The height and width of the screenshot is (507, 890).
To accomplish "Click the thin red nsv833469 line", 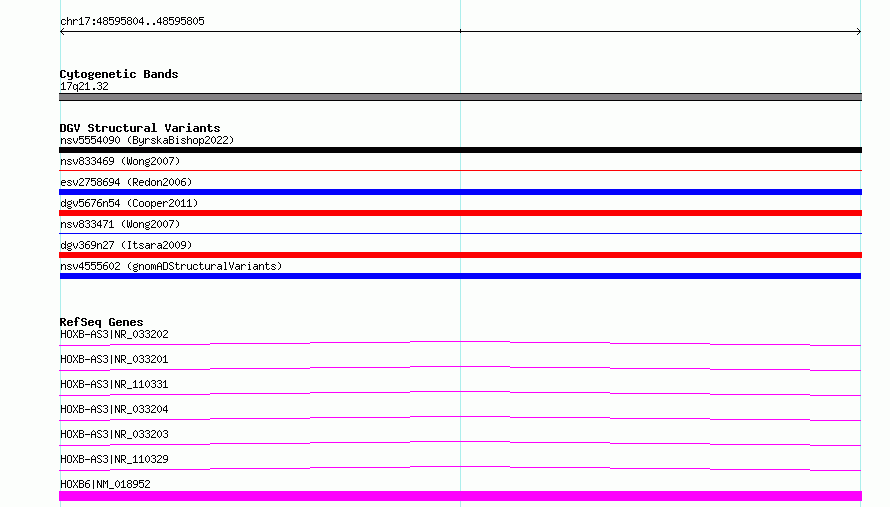I will 460,170.
